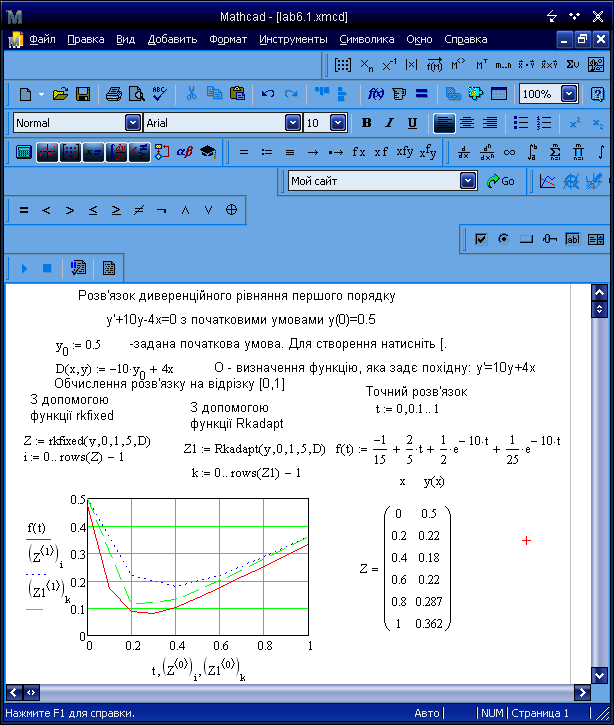The height and width of the screenshot is (725, 614).
Task: Expand the Мой сайт address dropdown
Action: pyautogui.click(x=468, y=181)
